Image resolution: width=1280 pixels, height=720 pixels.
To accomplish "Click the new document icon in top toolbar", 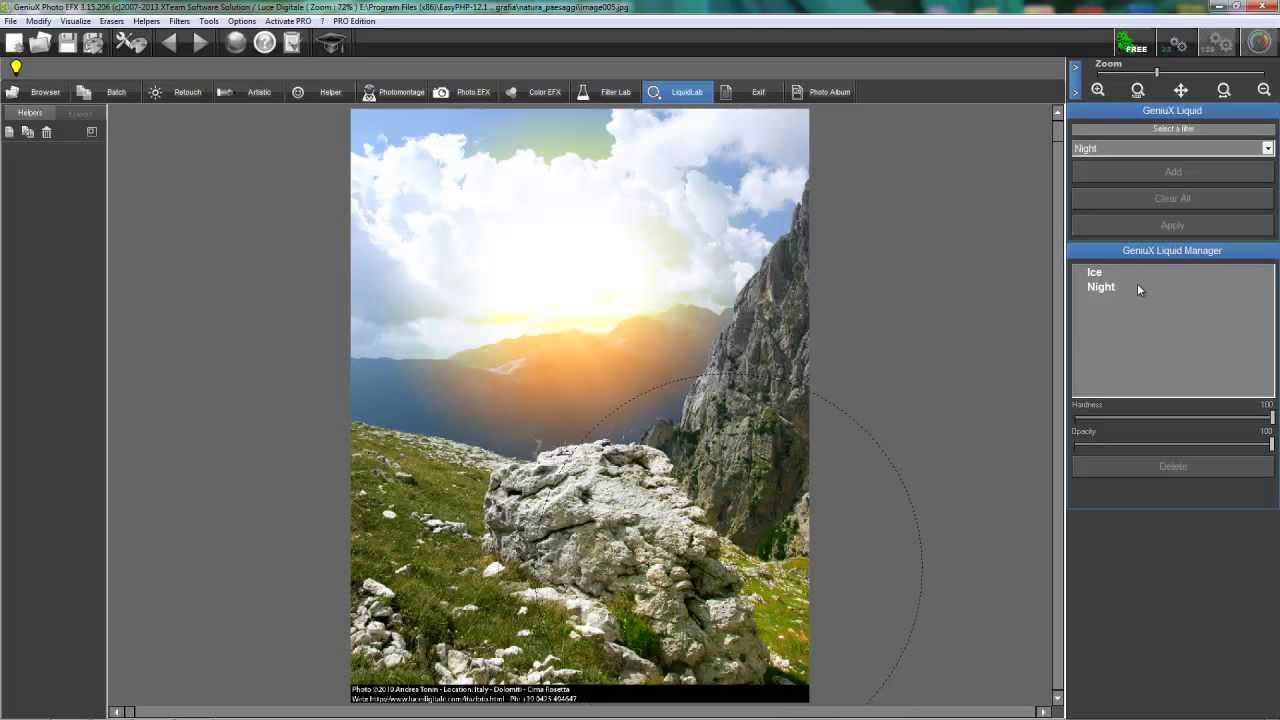I will pyautogui.click(x=14, y=43).
